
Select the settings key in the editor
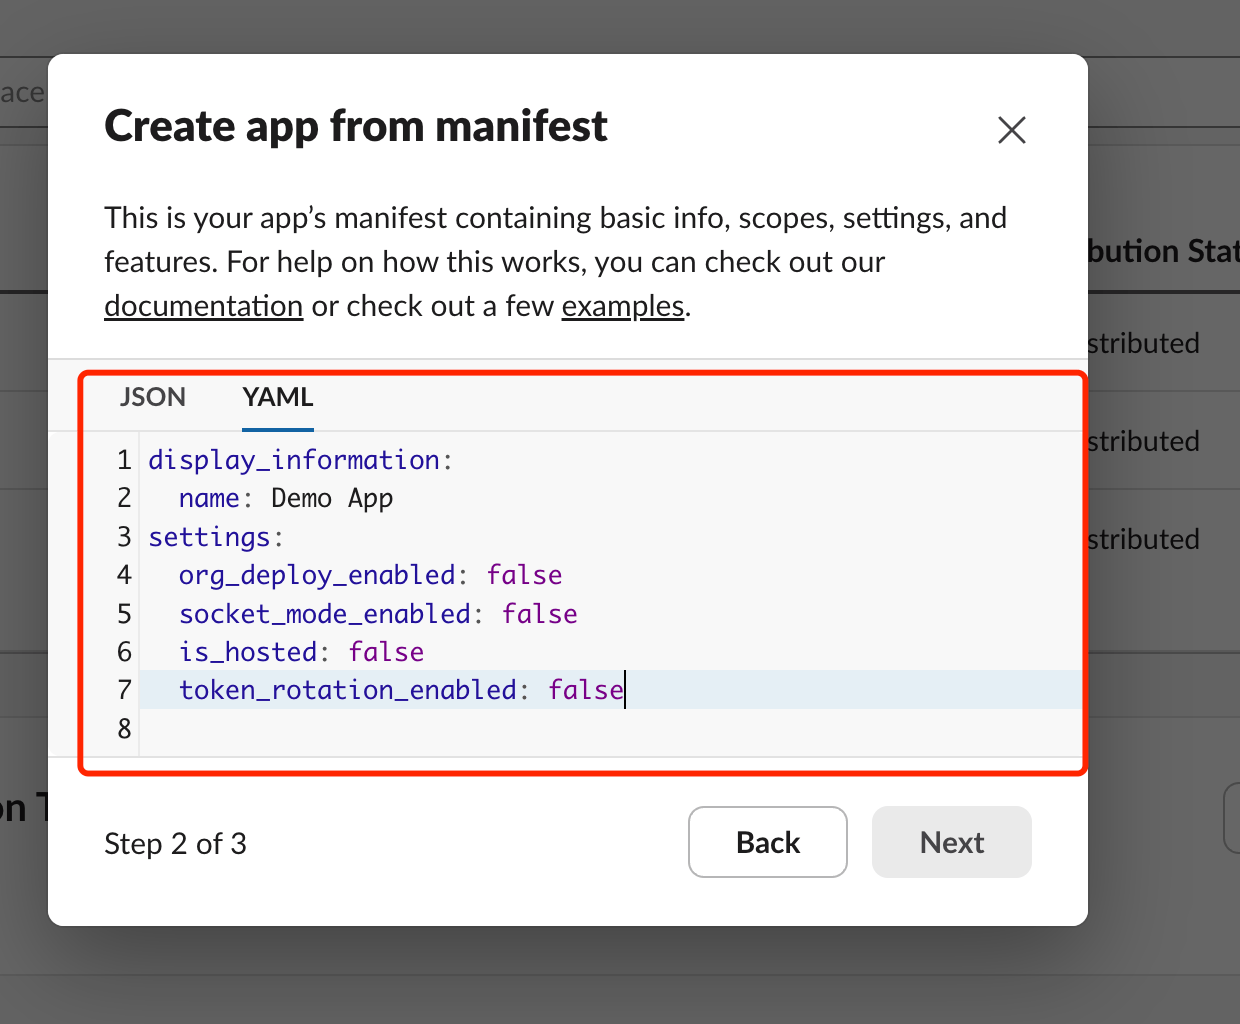click(210, 536)
